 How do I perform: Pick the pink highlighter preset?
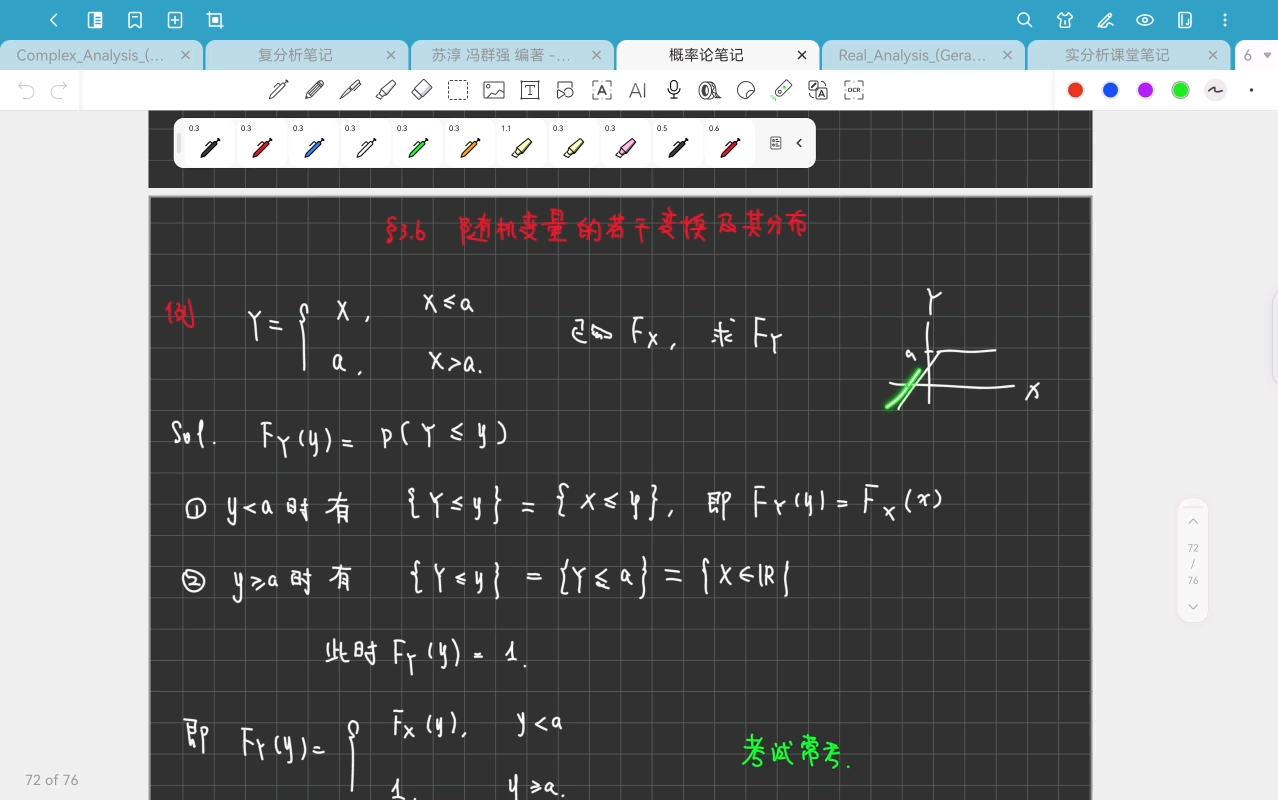626,143
